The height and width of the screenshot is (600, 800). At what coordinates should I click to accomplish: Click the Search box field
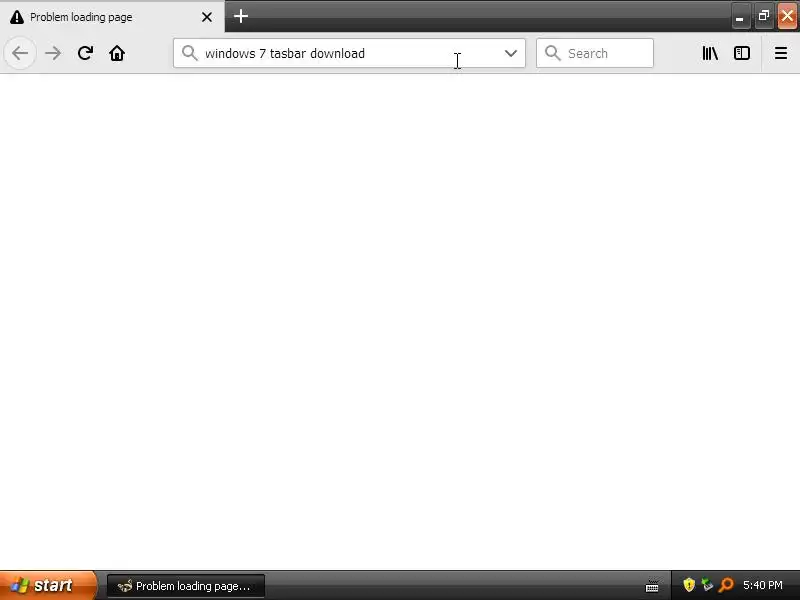tap(594, 53)
